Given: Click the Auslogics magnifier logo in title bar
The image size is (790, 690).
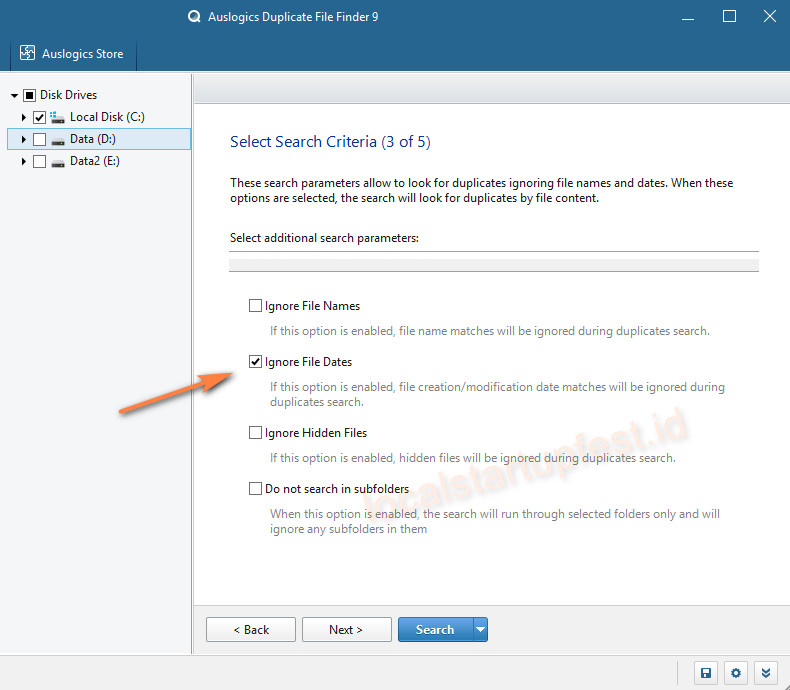Looking at the screenshot, I should coord(194,17).
